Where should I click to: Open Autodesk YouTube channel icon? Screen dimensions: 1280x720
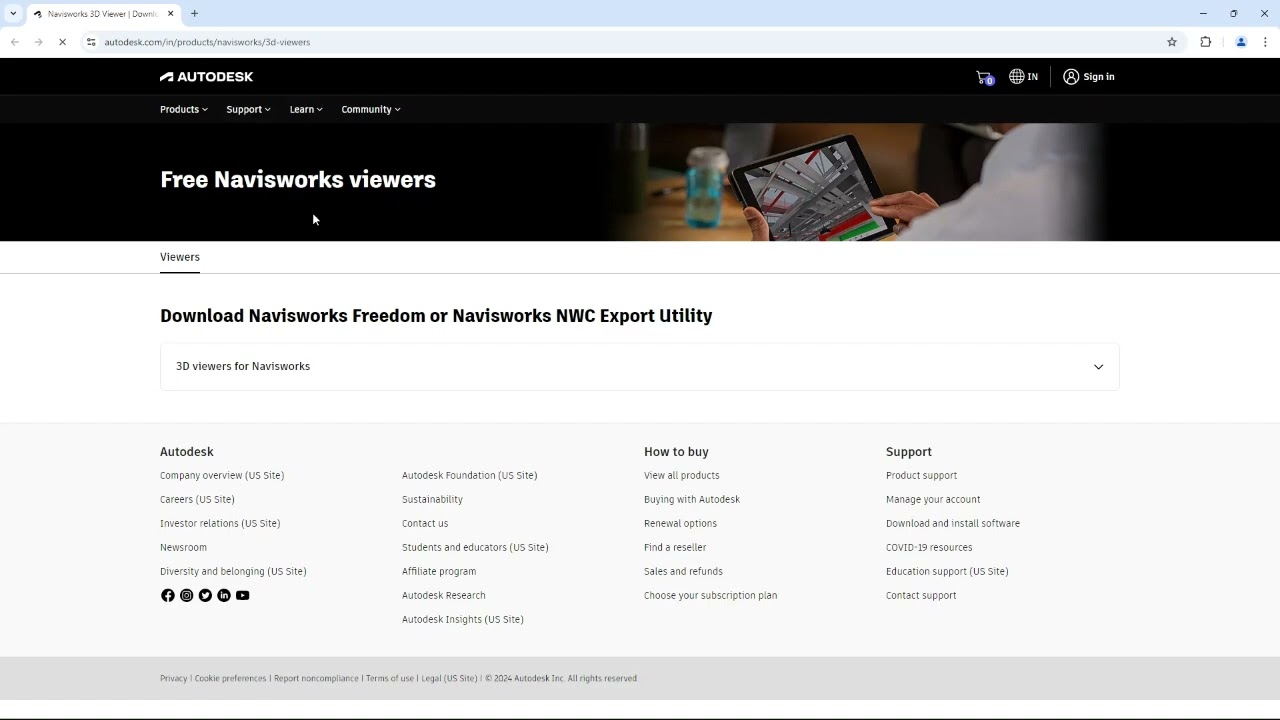pos(242,596)
